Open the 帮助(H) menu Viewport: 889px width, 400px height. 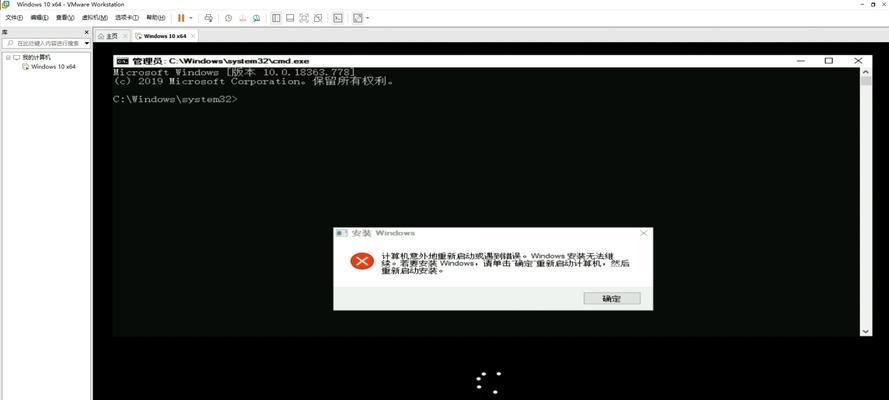coord(155,18)
